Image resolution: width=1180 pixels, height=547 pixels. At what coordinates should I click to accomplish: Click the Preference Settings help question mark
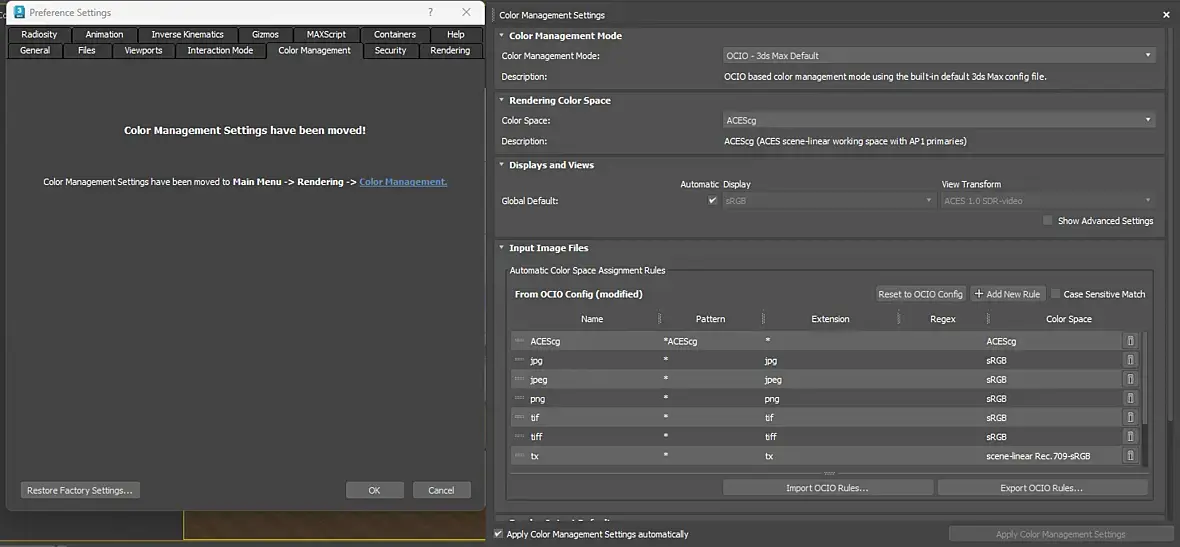click(431, 12)
